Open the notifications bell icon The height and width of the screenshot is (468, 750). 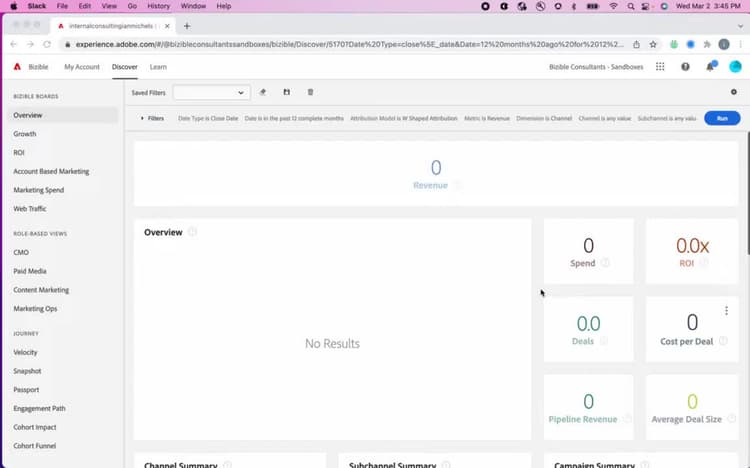click(710, 67)
